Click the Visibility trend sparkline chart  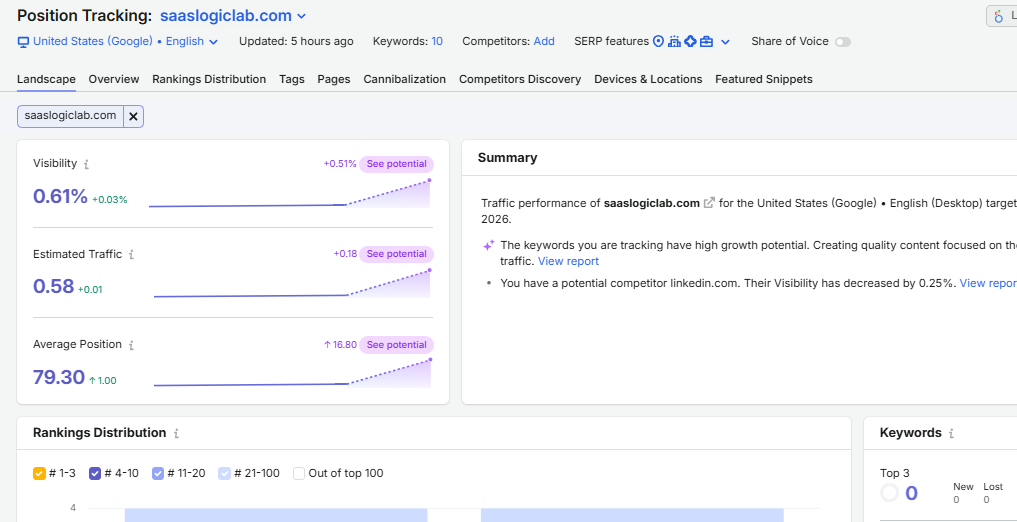click(290, 194)
